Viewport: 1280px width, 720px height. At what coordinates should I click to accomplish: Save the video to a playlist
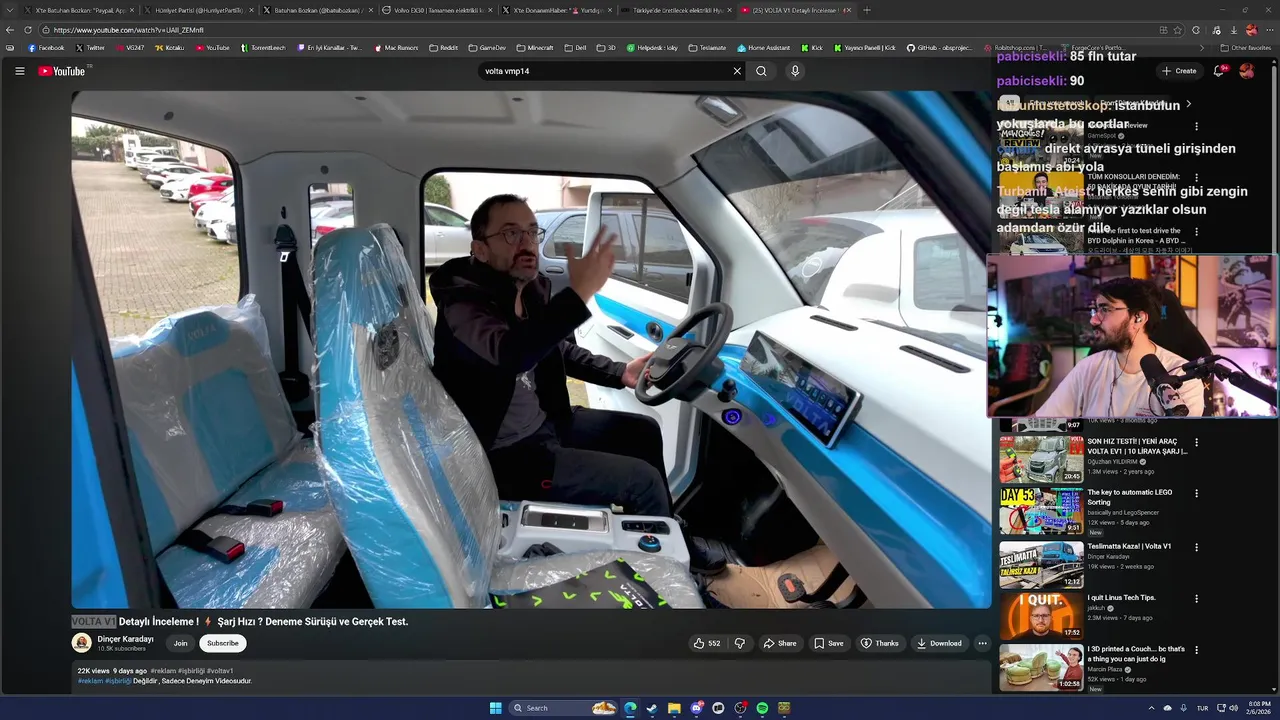pyautogui.click(x=828, y=643)
